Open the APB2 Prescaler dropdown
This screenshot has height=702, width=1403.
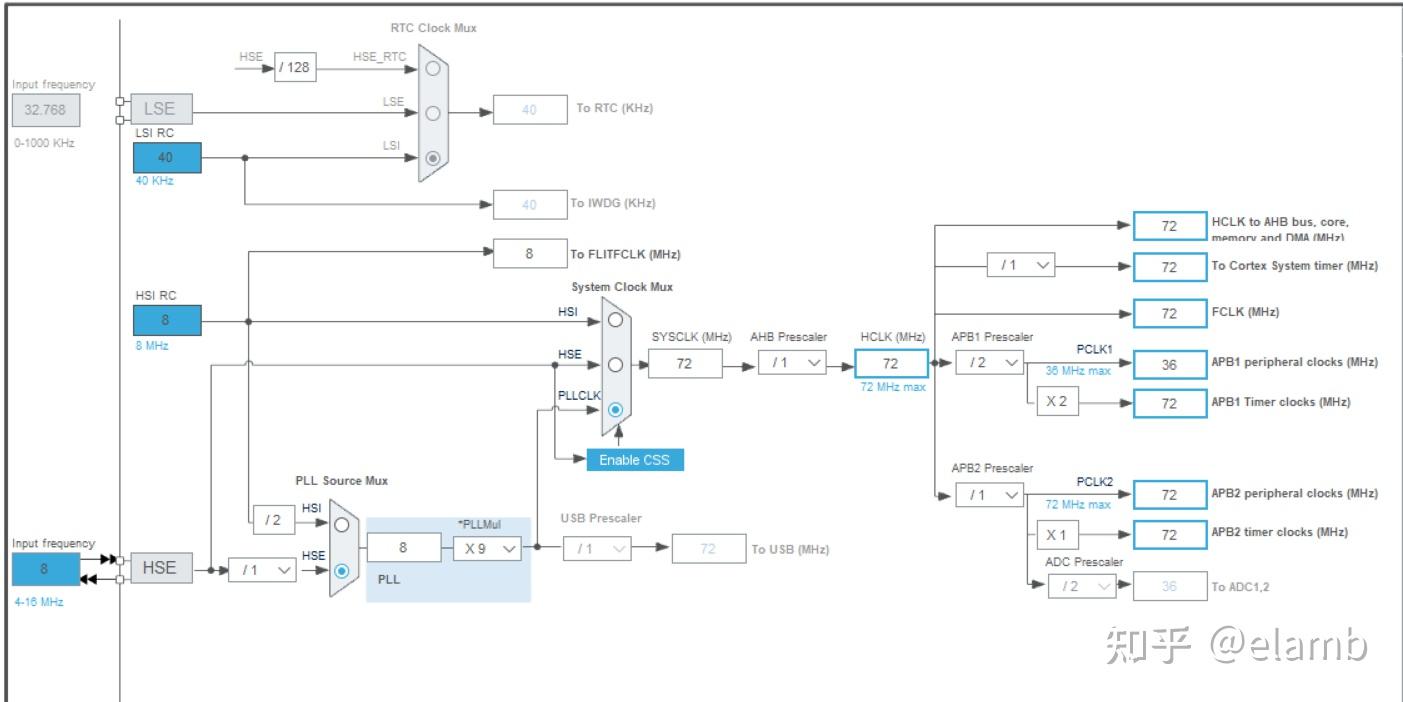coord(989,494)
